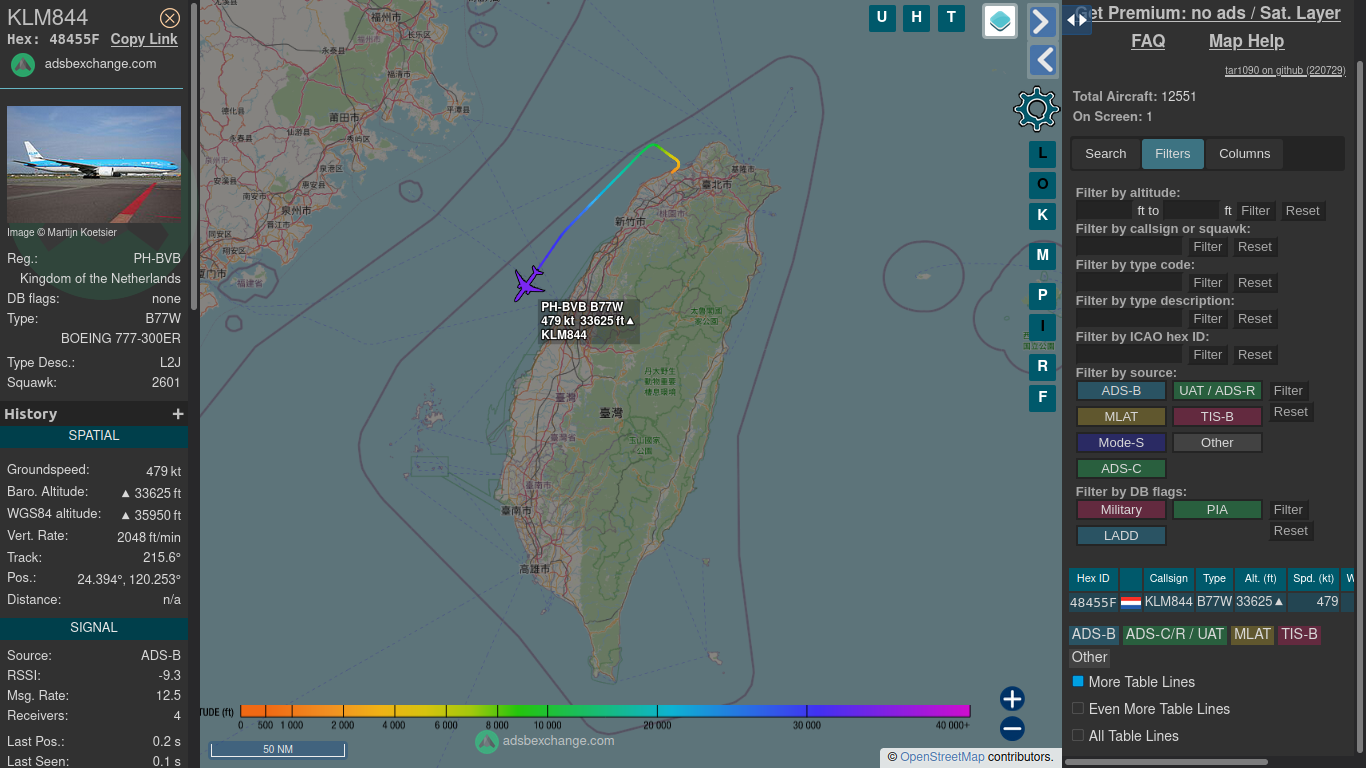
Task: Open the aircraft photo thumbnail
Action: (94, 164)
